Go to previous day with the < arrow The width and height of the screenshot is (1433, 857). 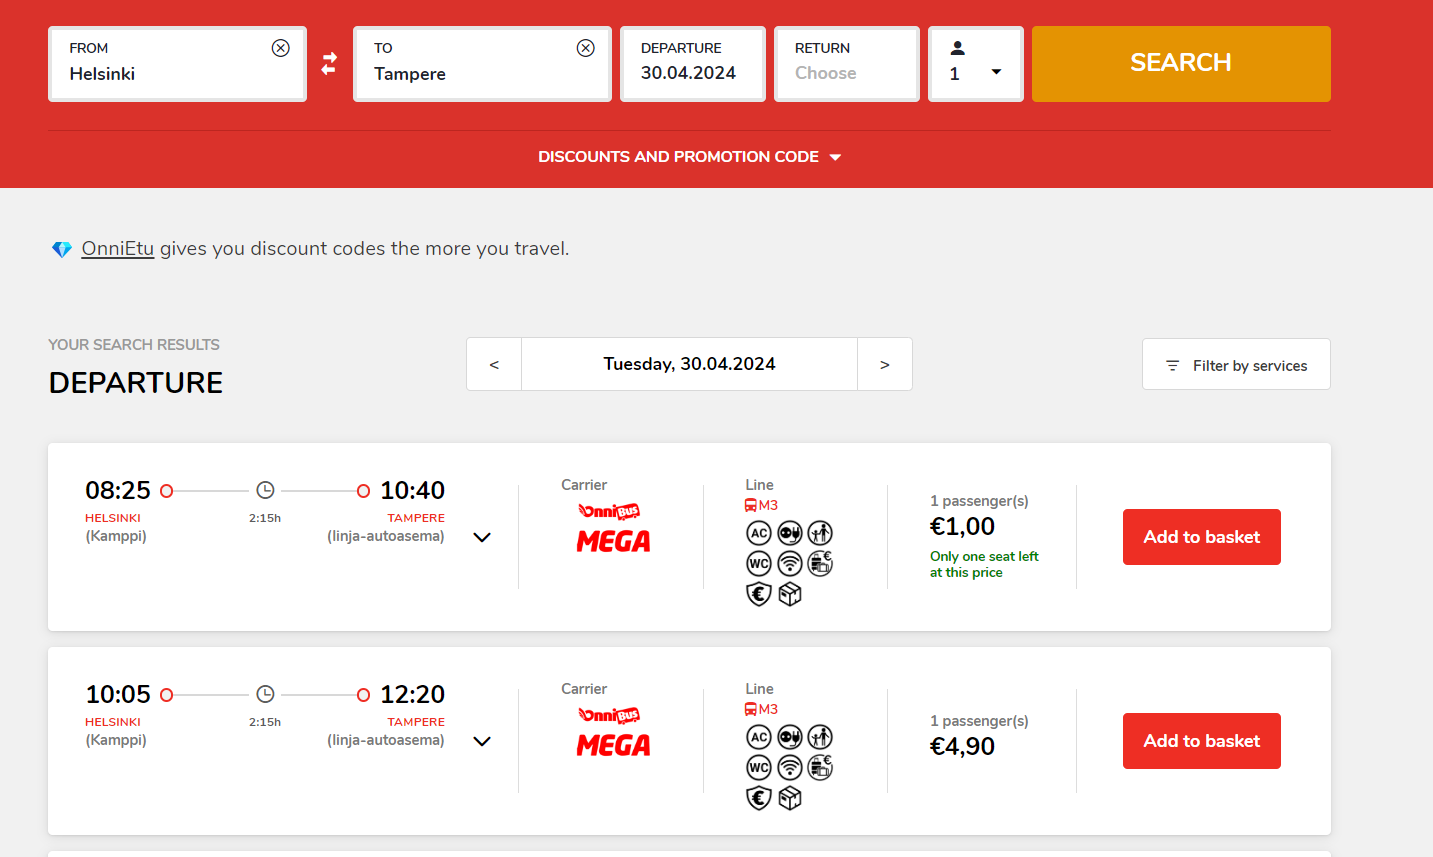494,364
